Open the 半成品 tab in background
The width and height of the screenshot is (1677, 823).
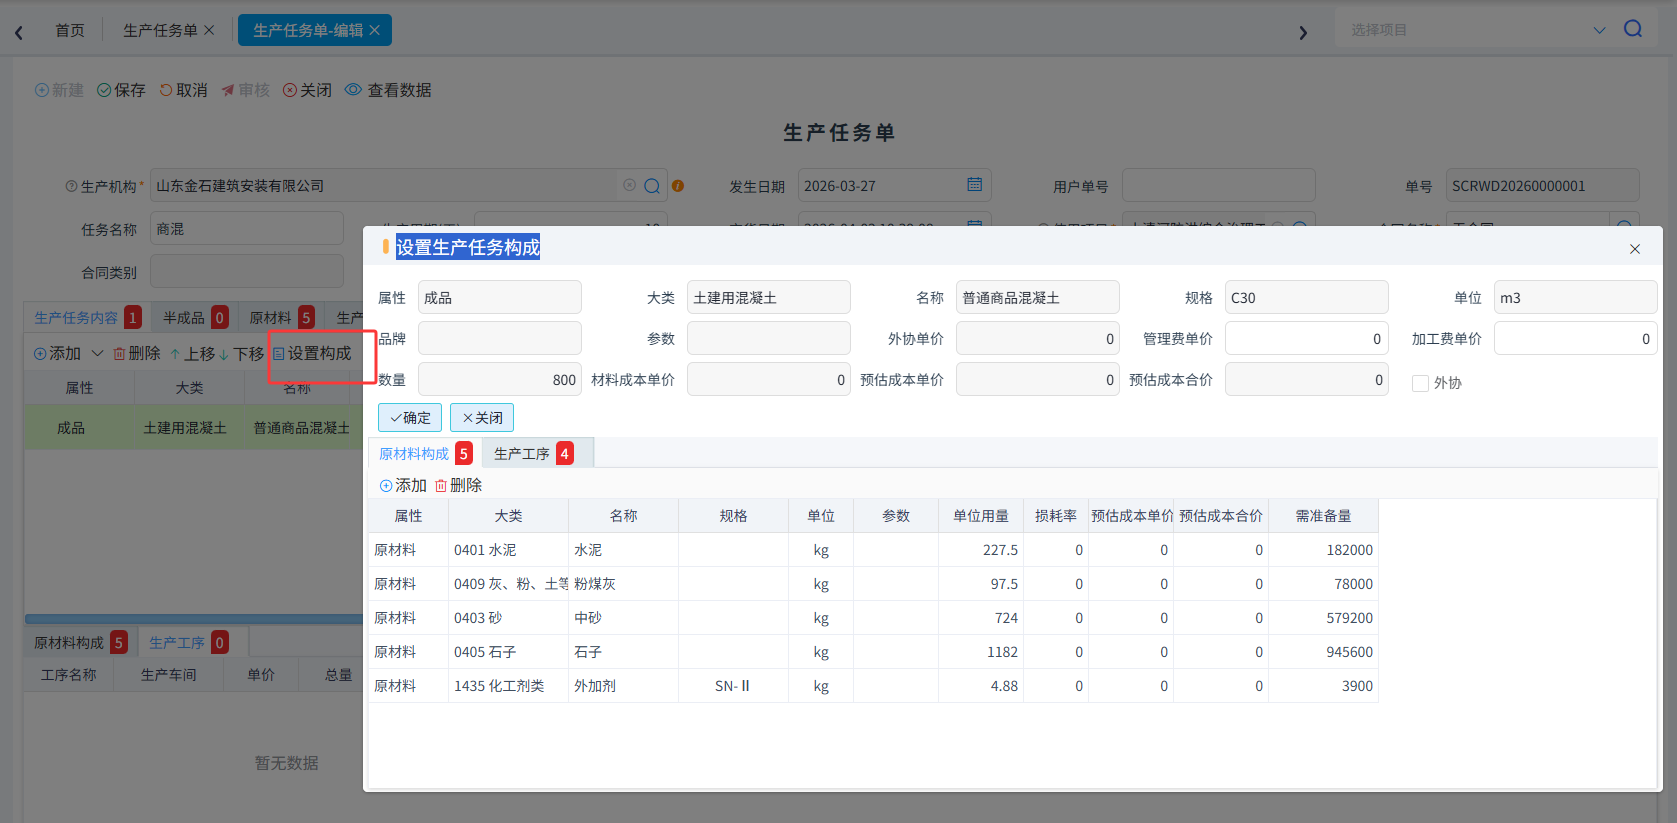pos(195,317)
